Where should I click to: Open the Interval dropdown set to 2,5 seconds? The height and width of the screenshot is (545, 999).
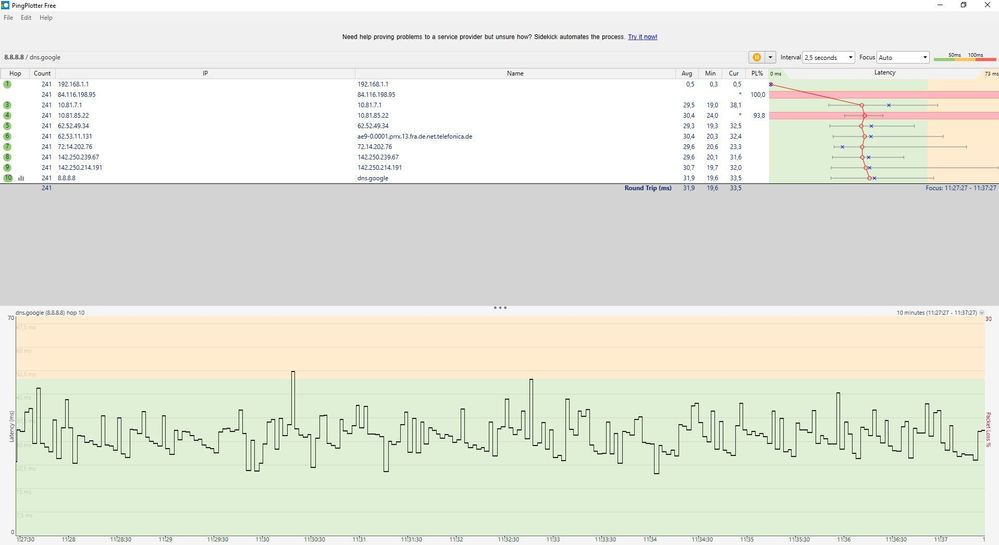click(x=829, y=57)
